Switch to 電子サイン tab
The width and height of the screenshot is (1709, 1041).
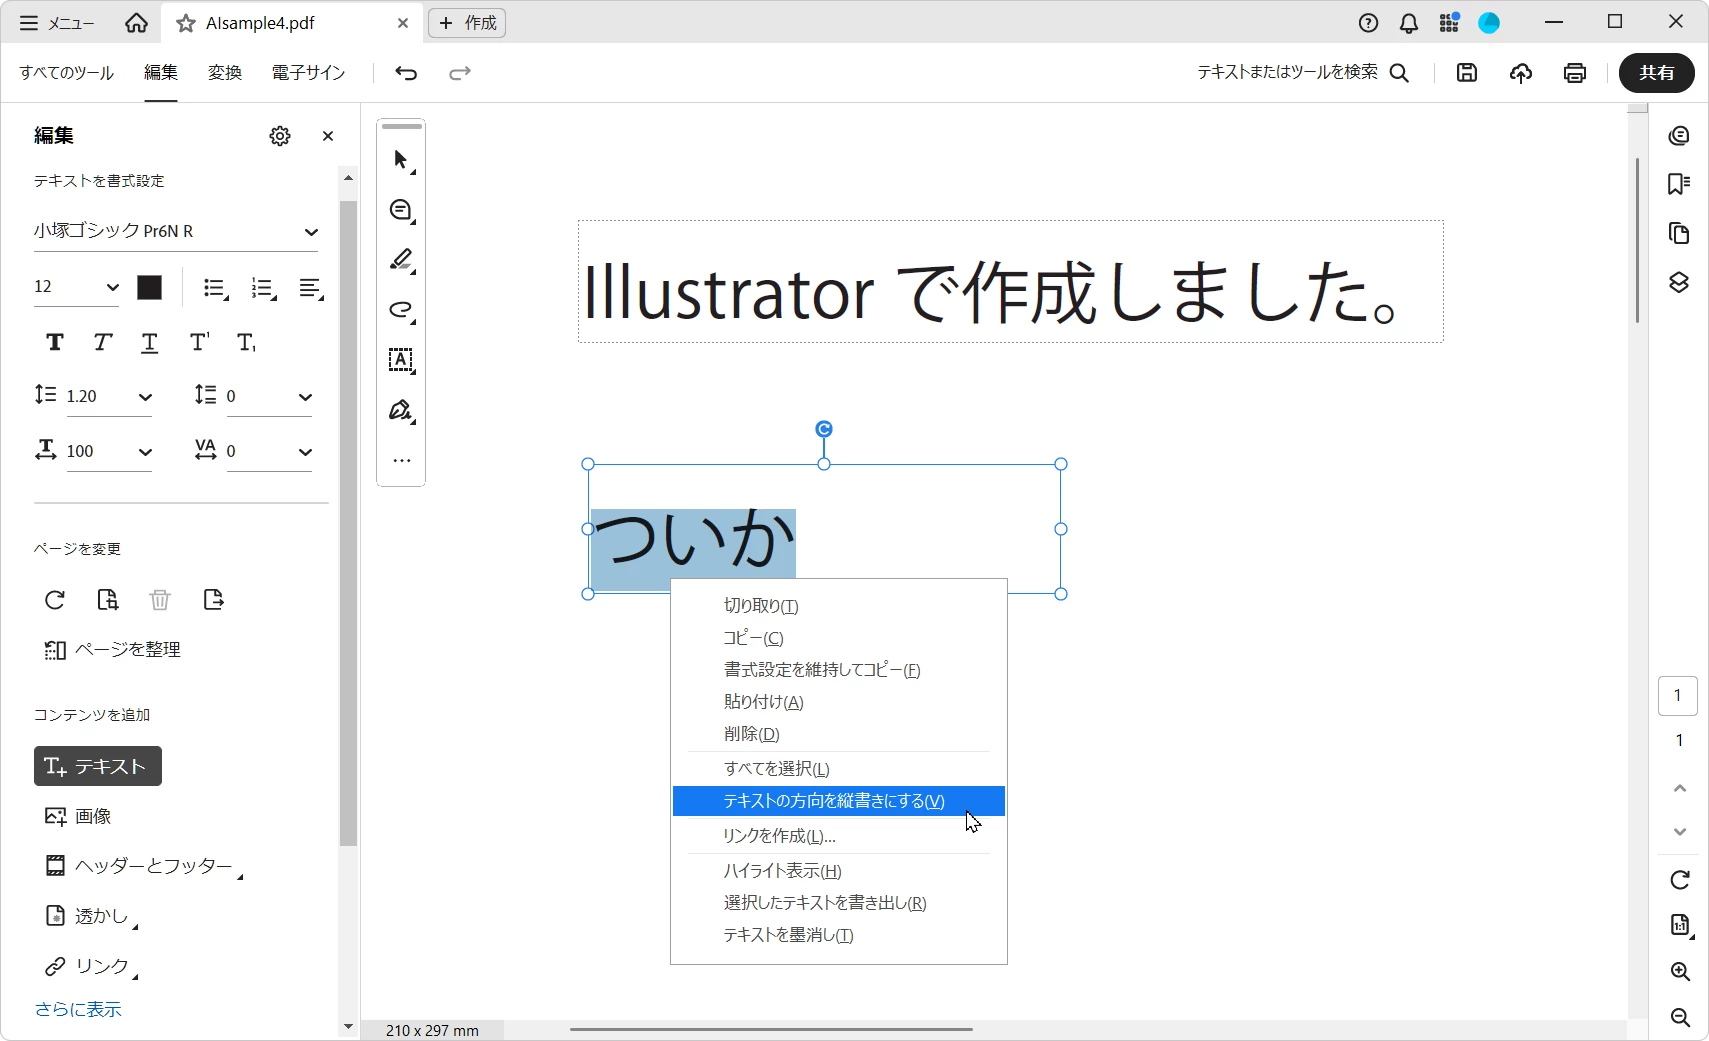[x=308, y=73]
